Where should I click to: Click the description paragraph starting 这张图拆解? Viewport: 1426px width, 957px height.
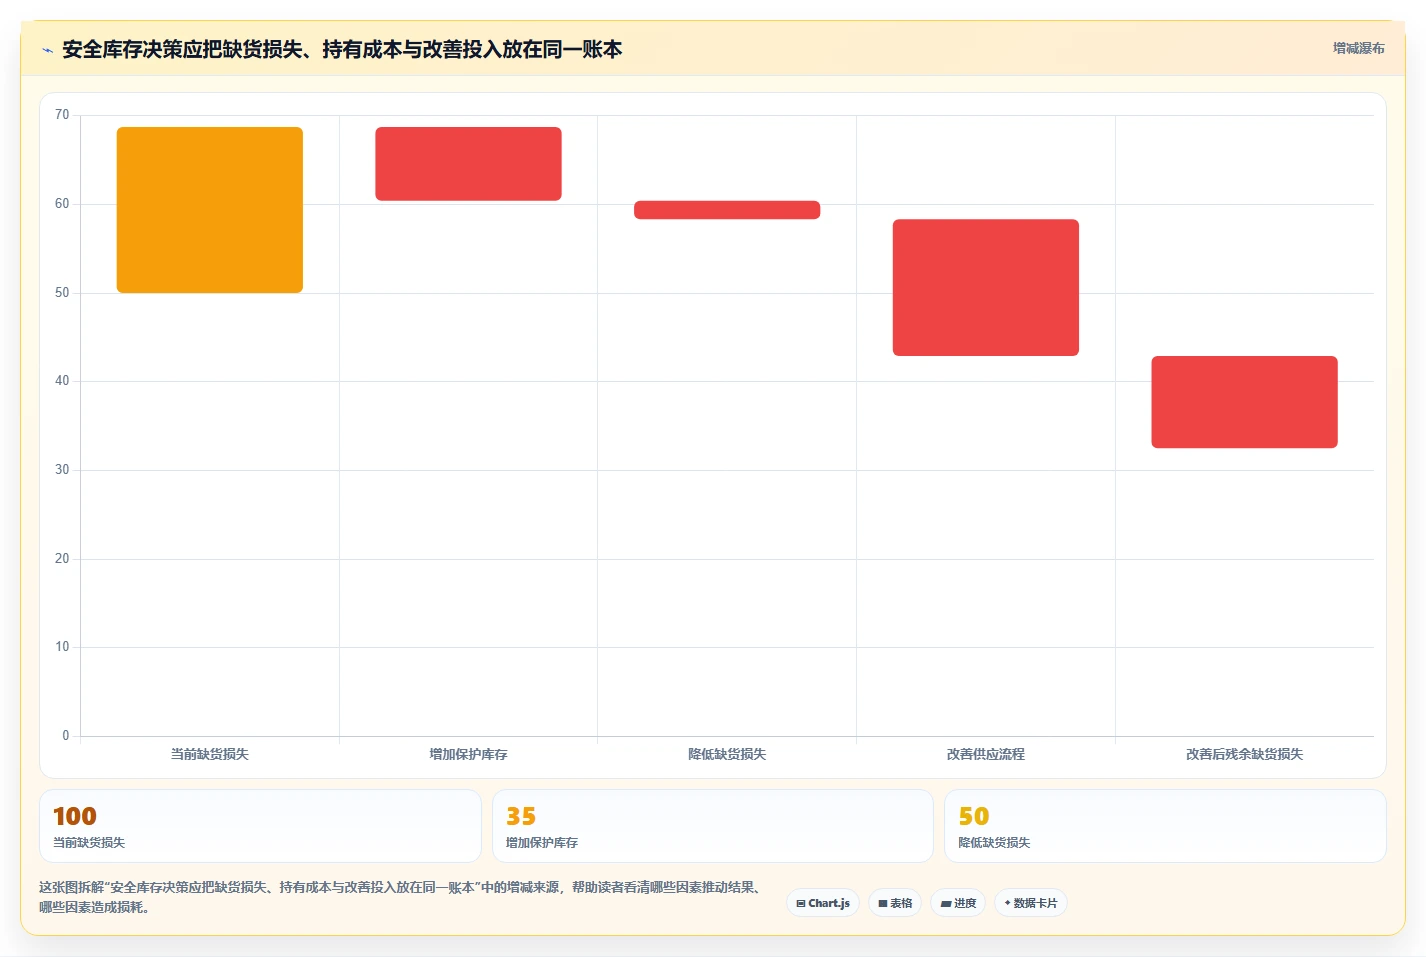[403, 897]
